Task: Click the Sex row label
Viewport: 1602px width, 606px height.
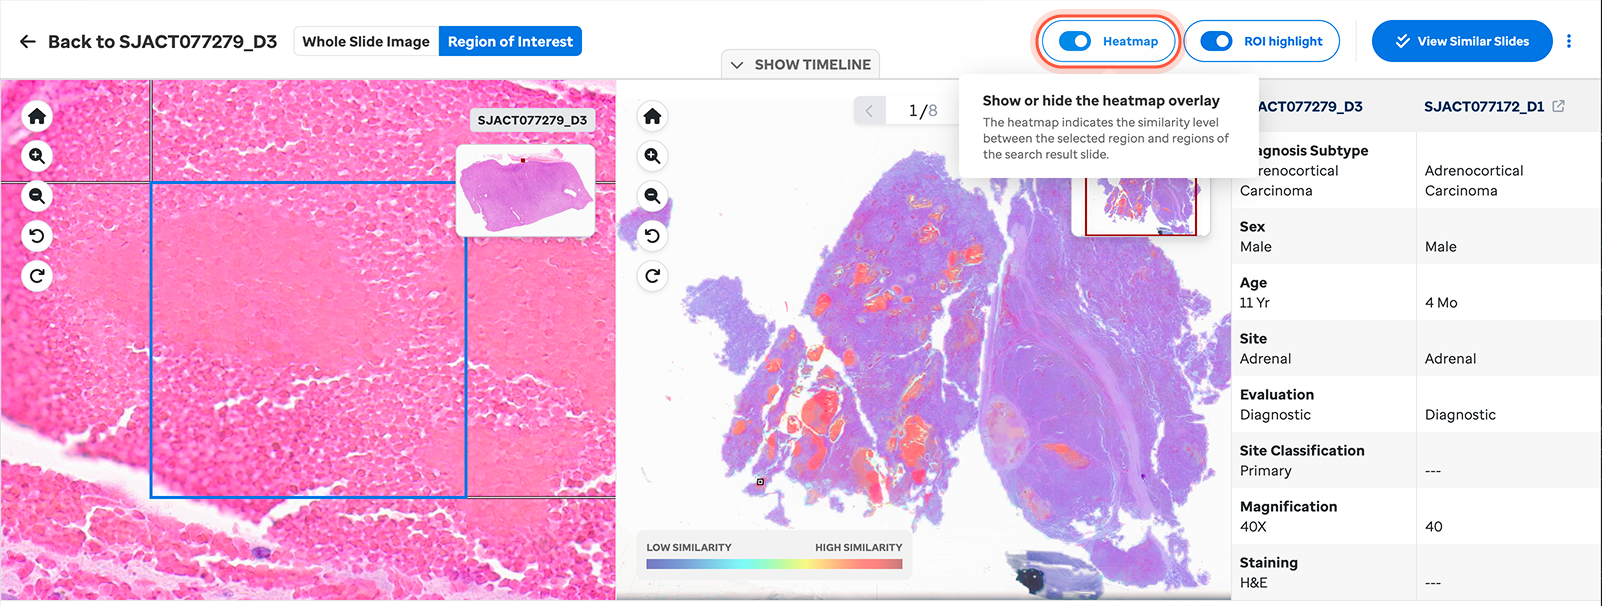Action: click(1252, 227)
